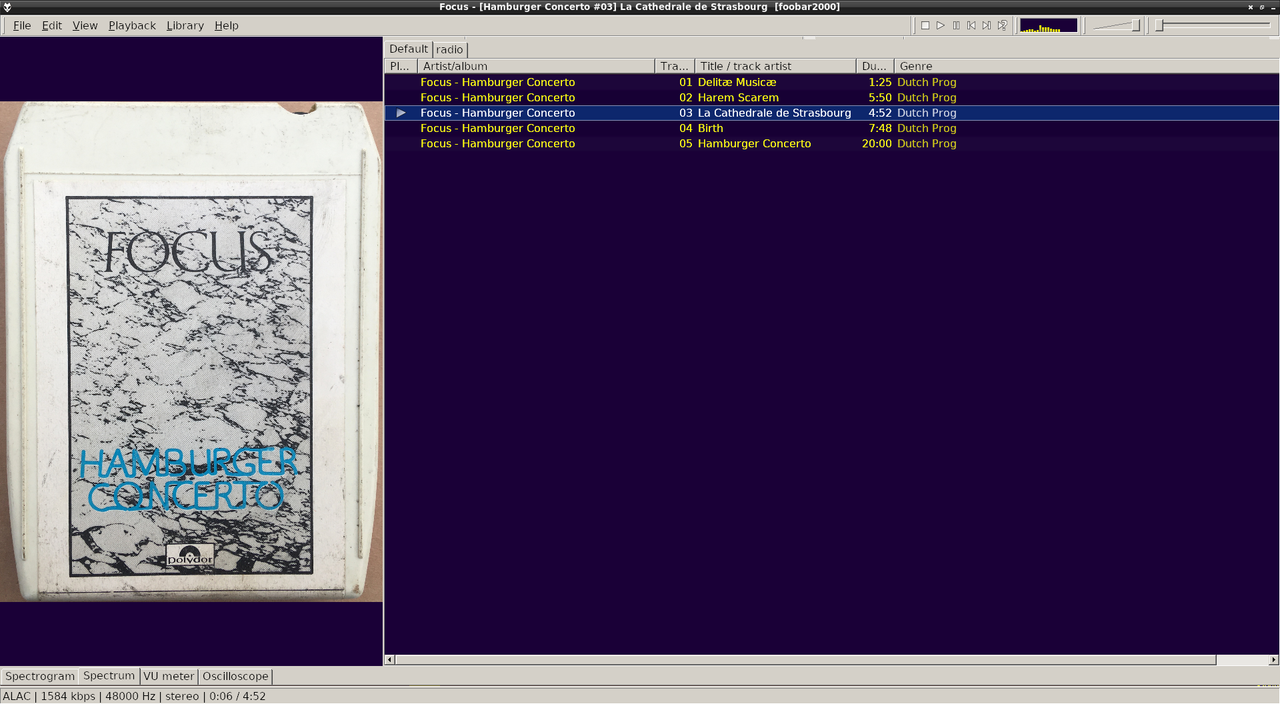
Task: Click the spectrum visualization in toolbar
Action: coord(1048,25)
